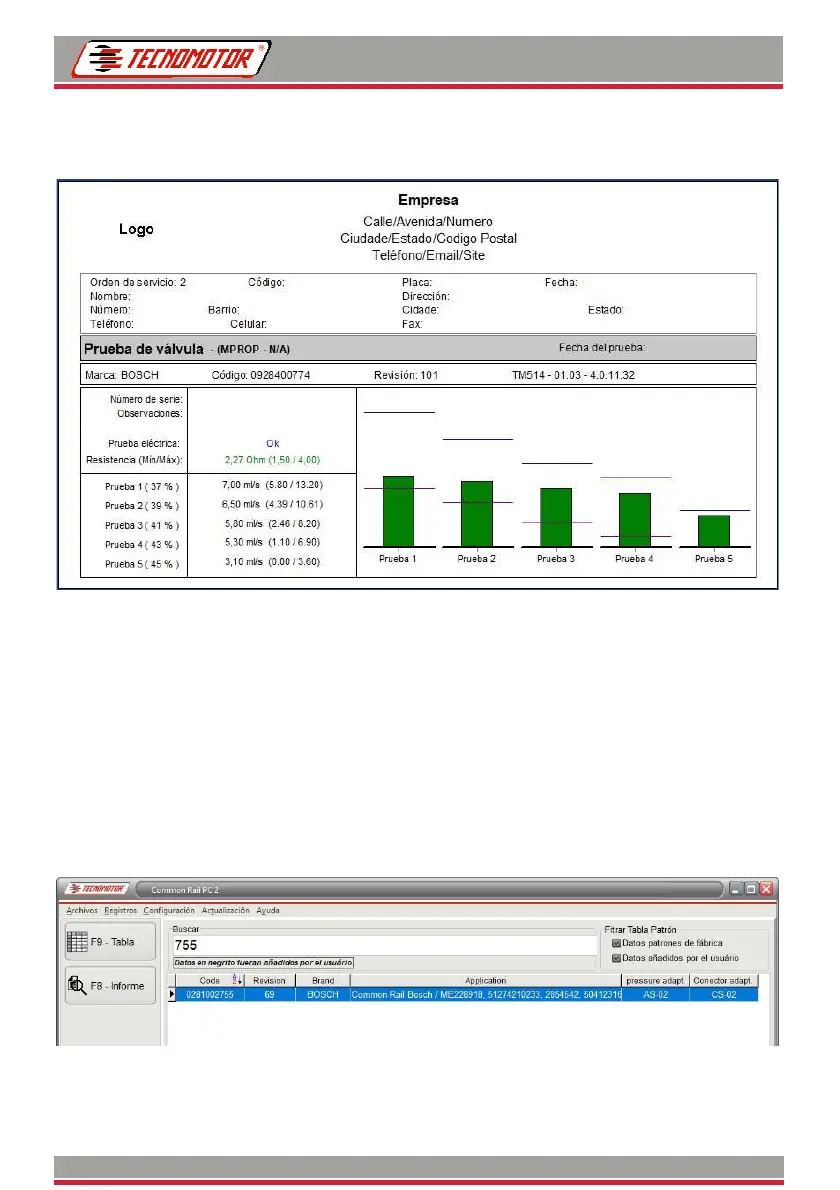840x1190 pixels.
Task: Maximize the Common Rail PC 2 window
Action: point(750,889)
